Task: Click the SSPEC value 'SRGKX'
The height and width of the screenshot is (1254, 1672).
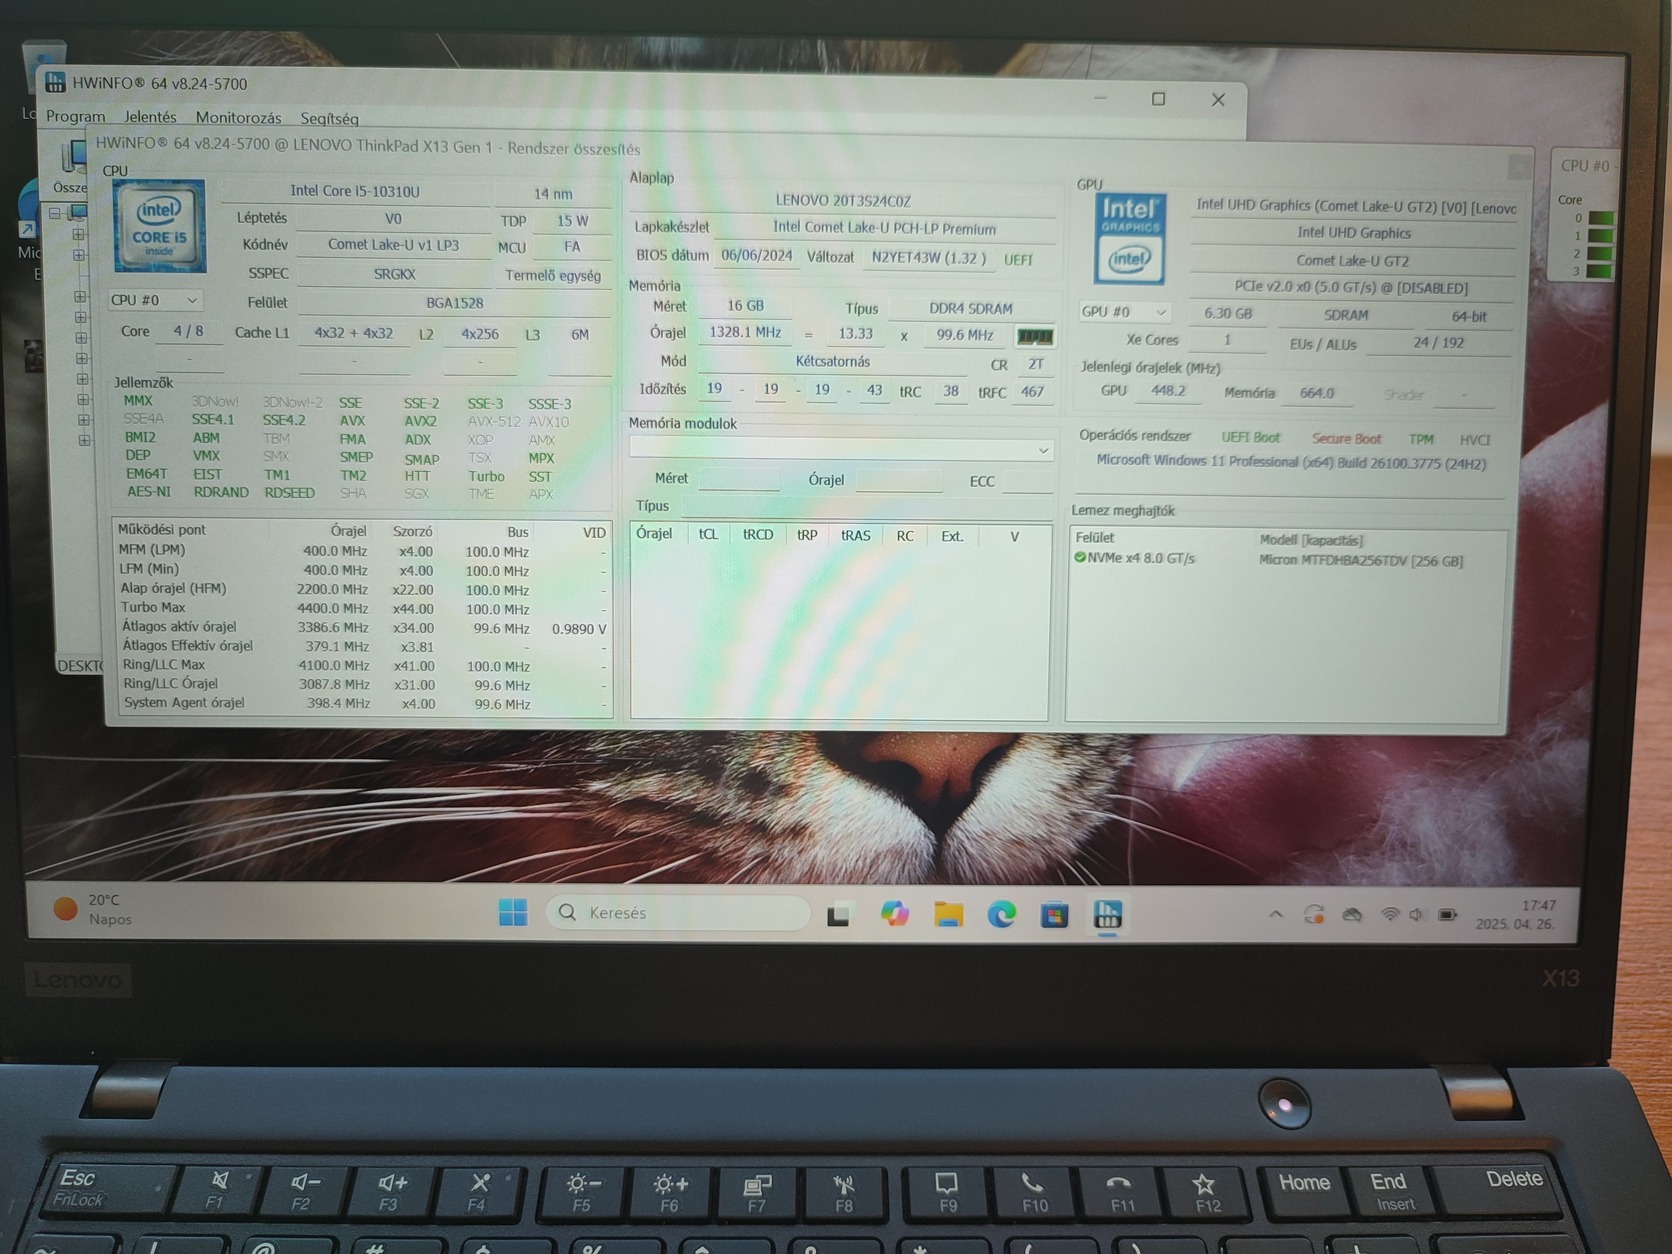Action: [394, 273]
